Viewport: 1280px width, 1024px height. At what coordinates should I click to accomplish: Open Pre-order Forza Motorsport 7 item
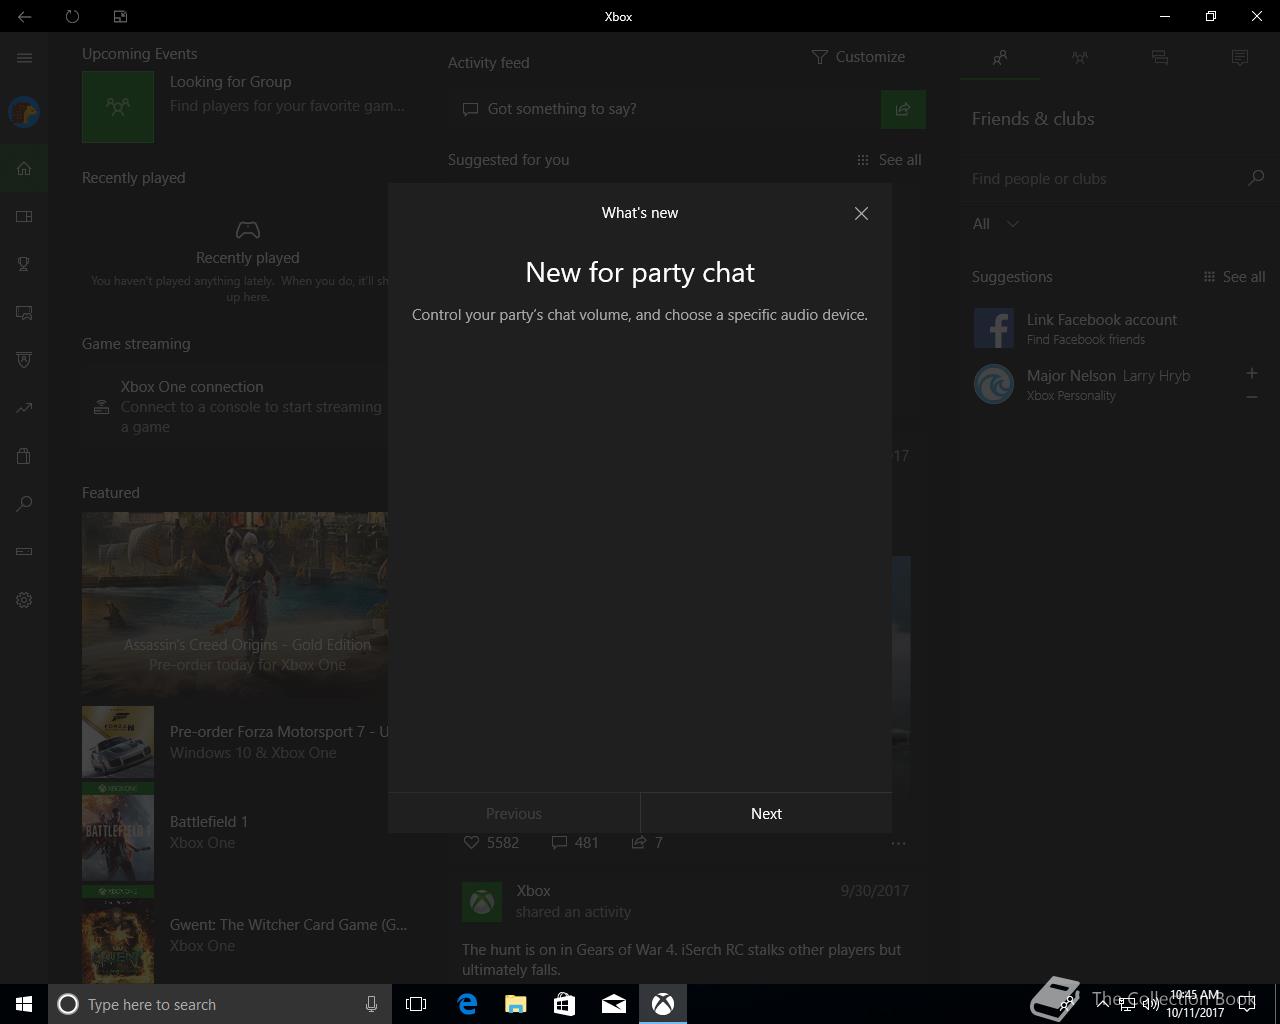pos(236,742)
